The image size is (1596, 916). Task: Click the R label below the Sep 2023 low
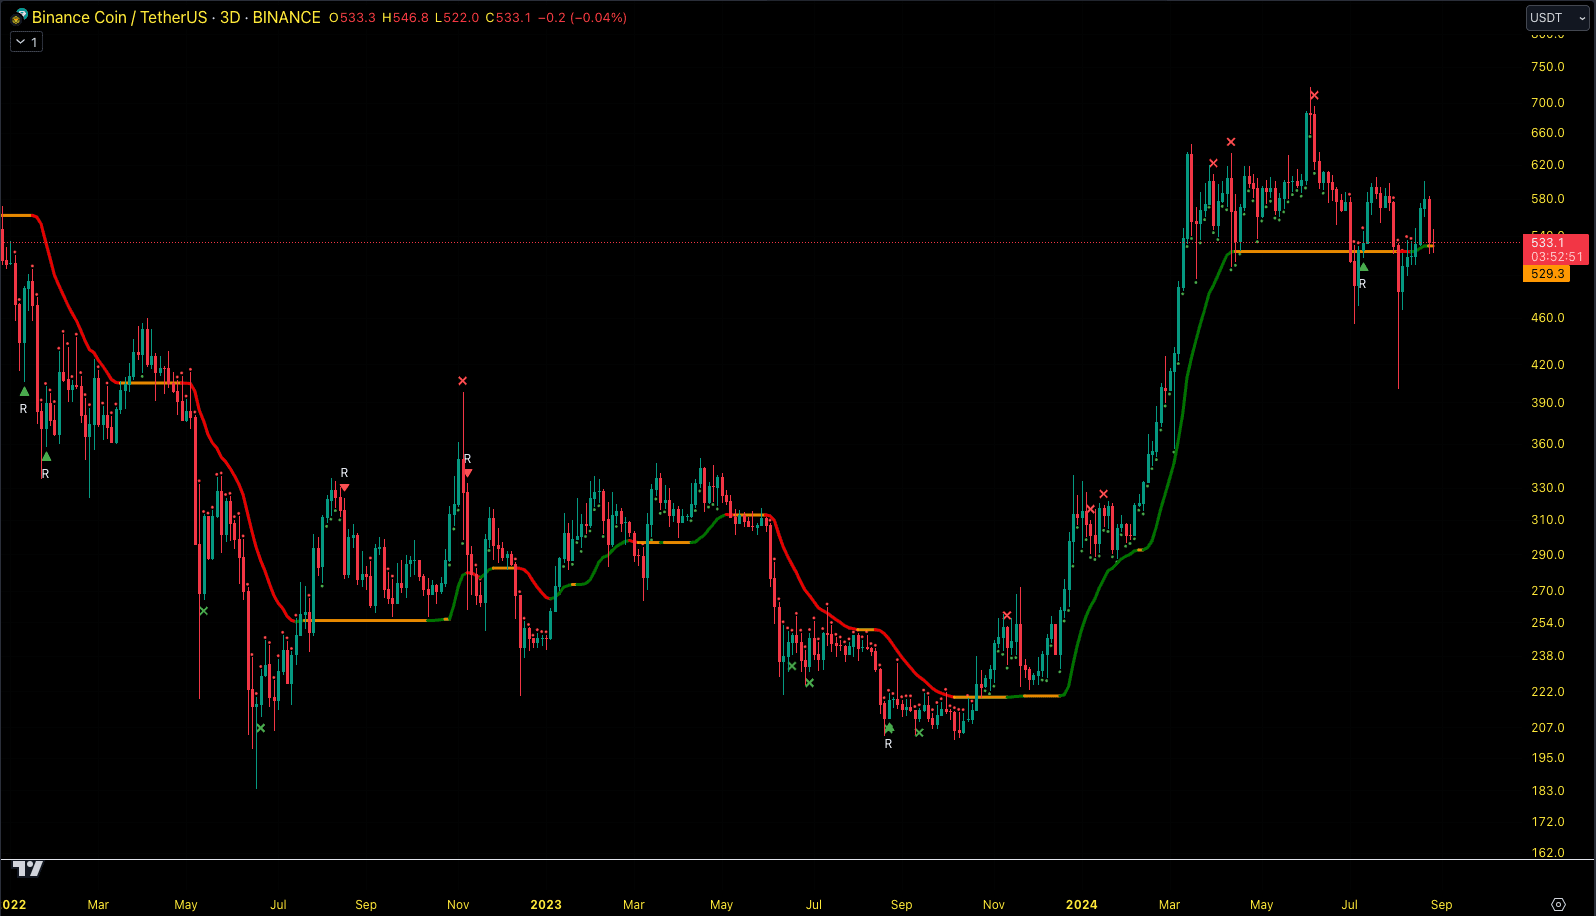click(888, 744)
